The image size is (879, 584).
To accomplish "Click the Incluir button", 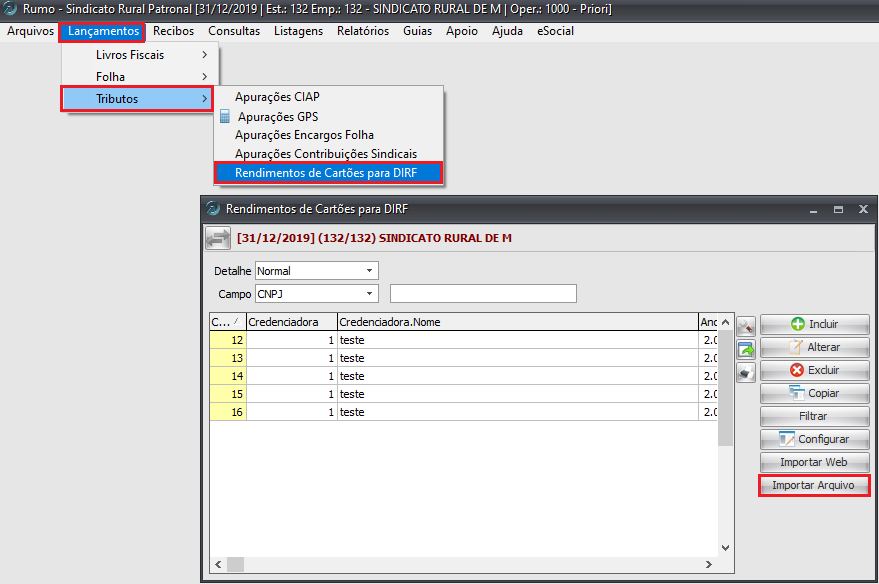I will point(815,324).
